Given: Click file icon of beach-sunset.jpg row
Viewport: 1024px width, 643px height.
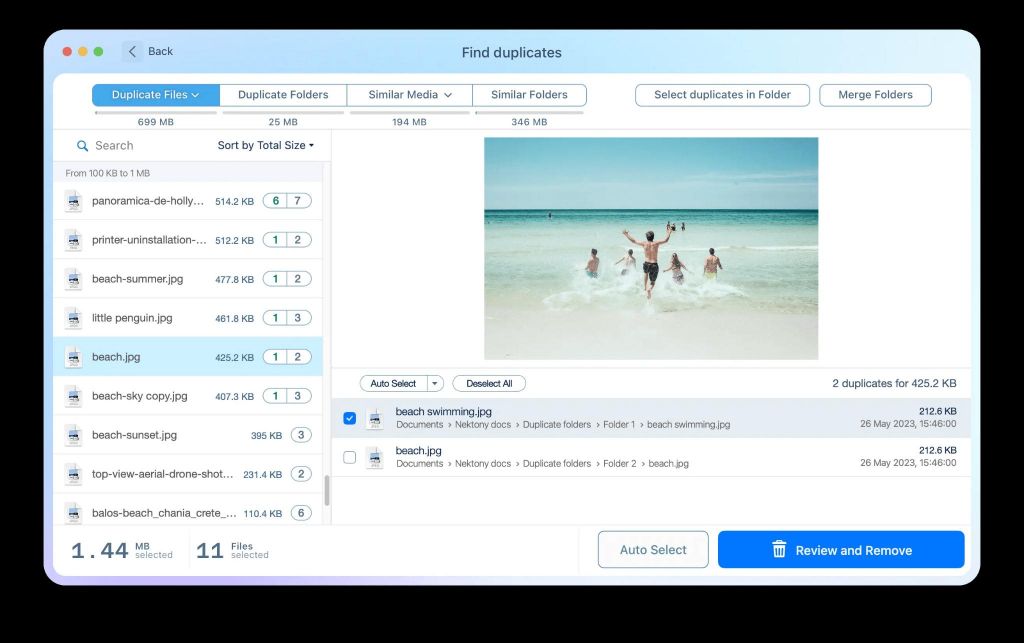Looking at the screenshot, I should tap(74, 435).
